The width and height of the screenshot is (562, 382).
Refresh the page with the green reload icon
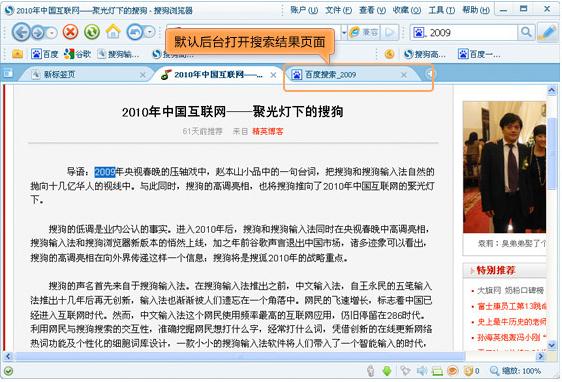point(92,32)
